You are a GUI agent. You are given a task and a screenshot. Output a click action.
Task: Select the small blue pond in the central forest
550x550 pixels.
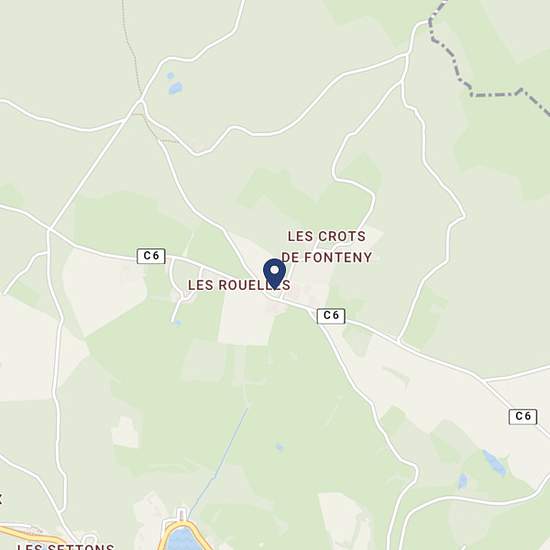click(x=279, y=447)
